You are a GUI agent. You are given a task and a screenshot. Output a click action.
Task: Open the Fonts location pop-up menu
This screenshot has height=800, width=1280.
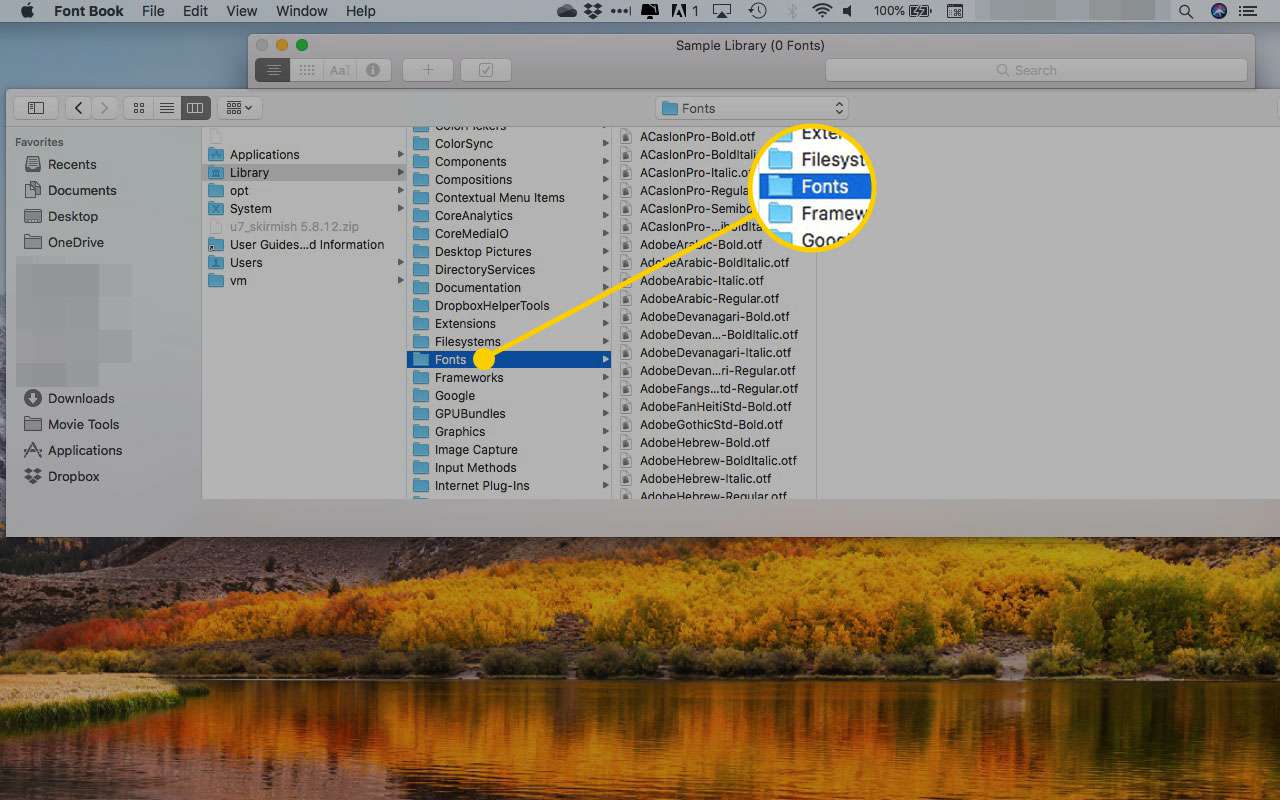[x=752, y=108]
